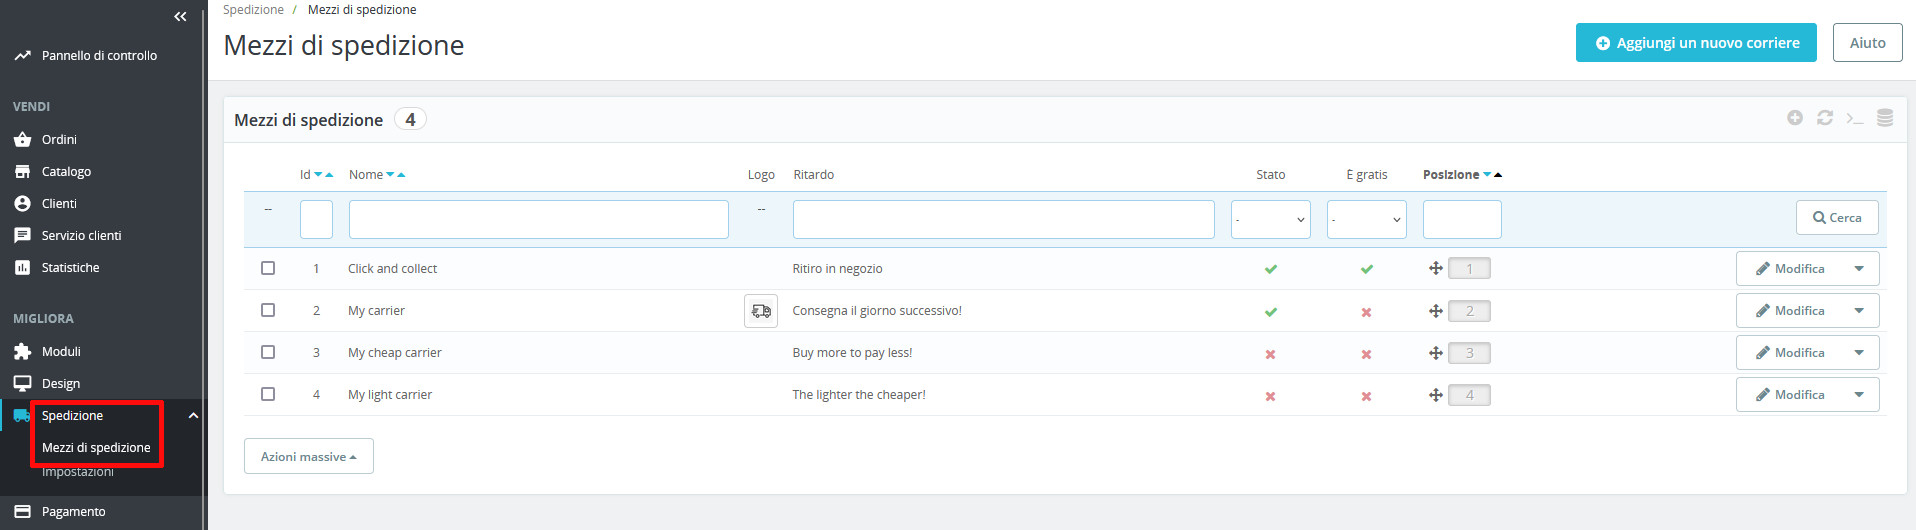Click the Moduli puzzle icon

point(22,352)
